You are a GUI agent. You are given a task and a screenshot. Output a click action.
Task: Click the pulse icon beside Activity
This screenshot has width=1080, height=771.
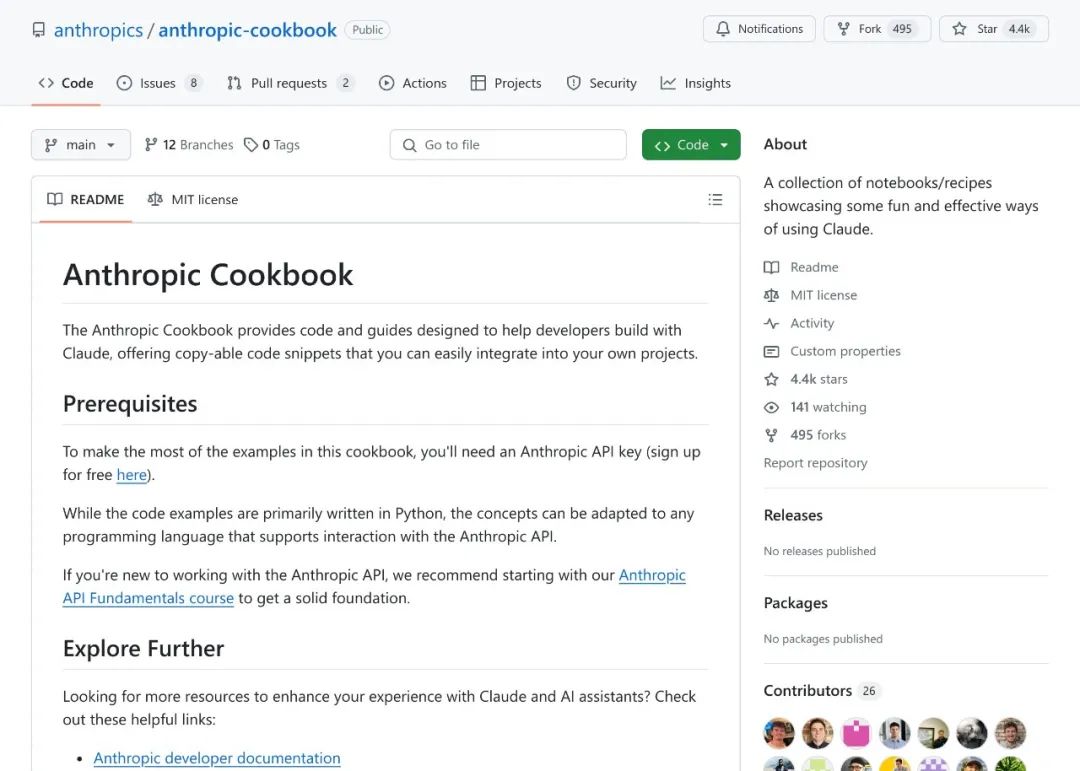[x=771, y=323]
